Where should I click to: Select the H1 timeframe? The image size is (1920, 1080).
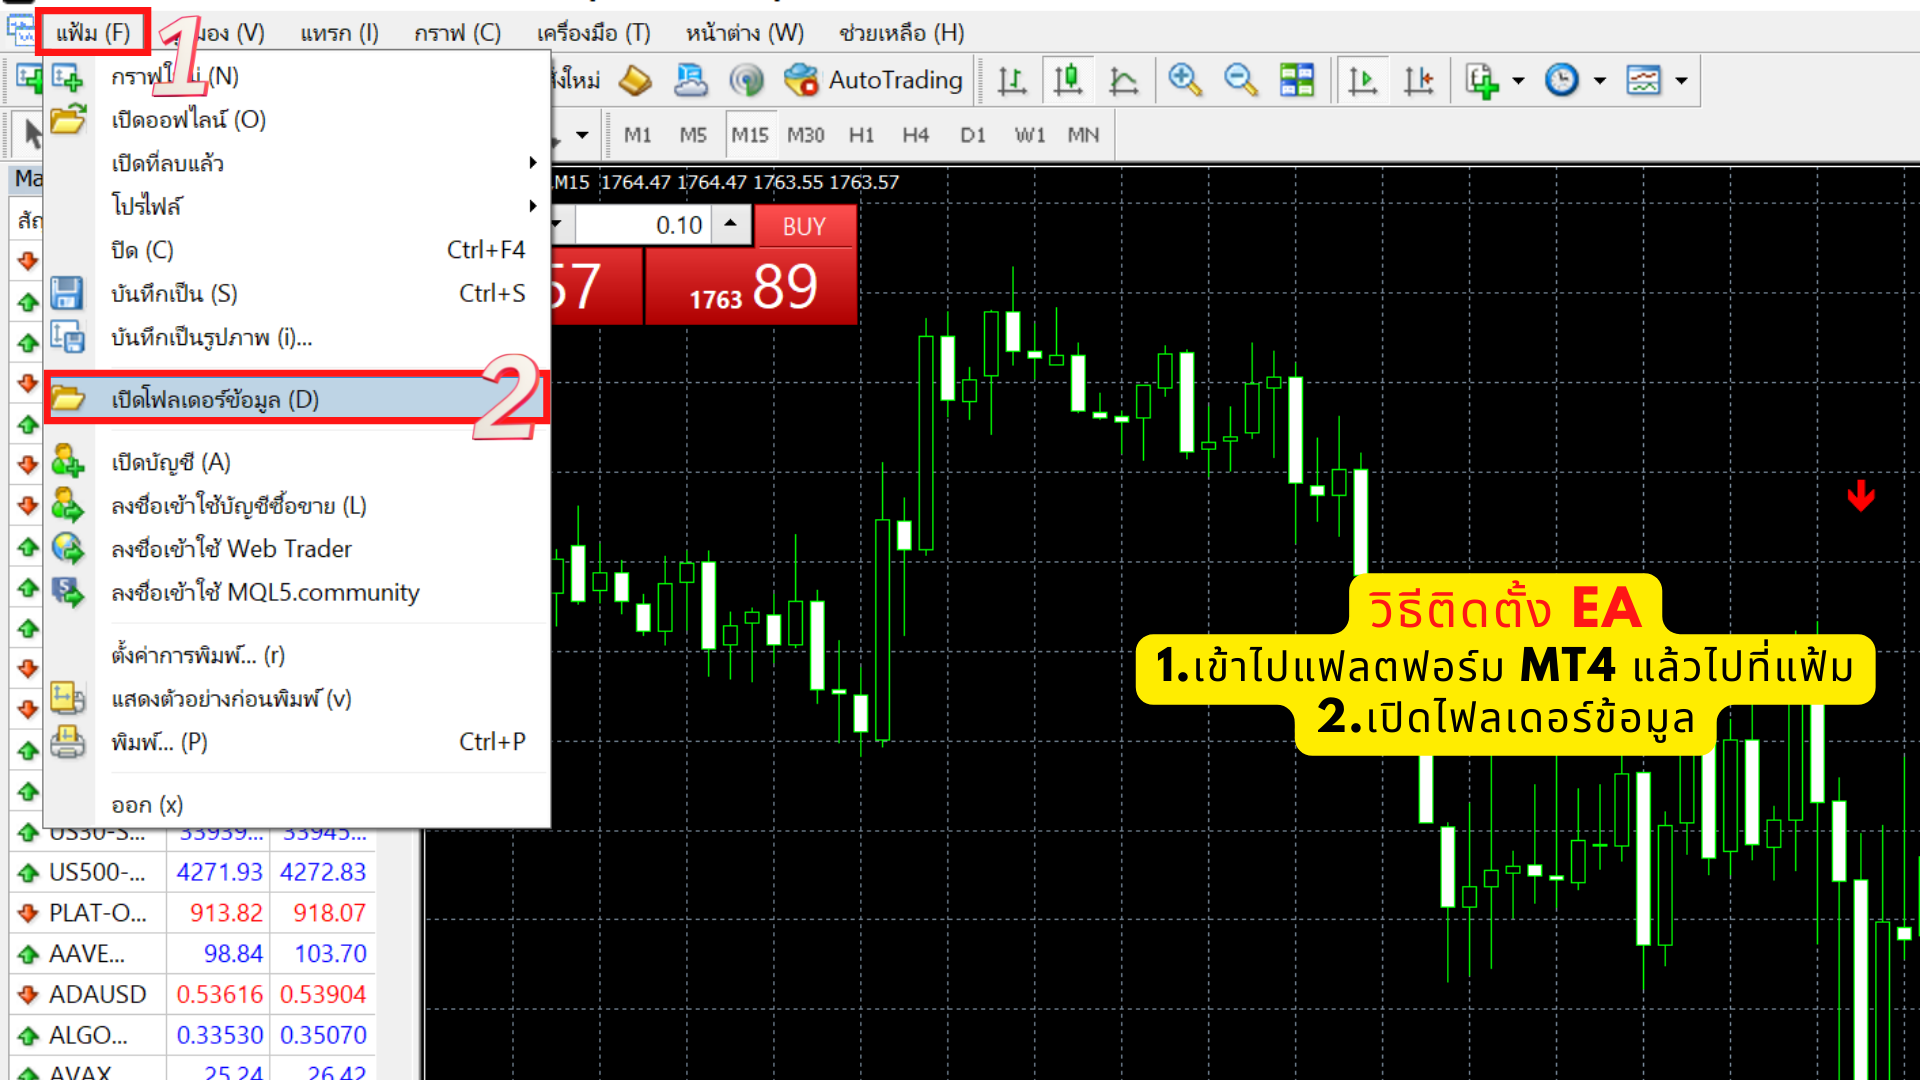click(861, 135)
